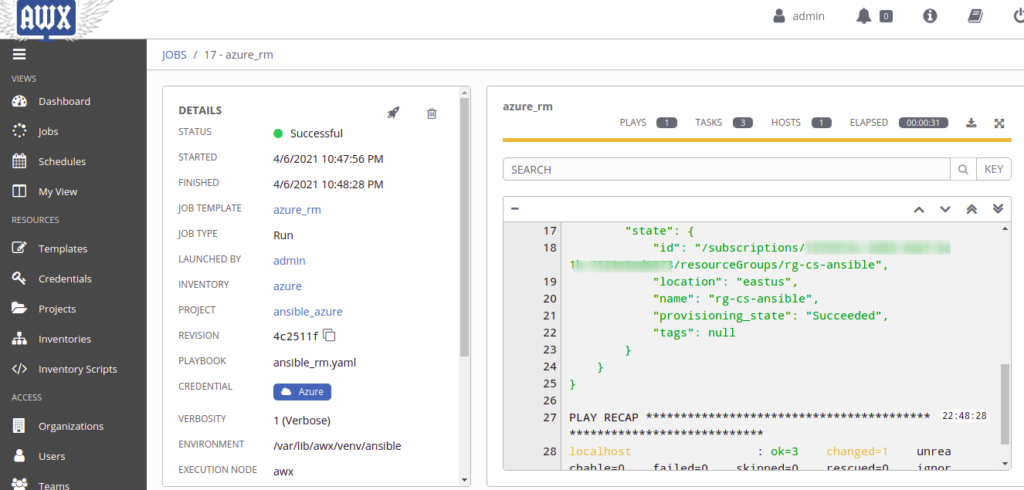Open the search KEY button

(x=993, y=169)
